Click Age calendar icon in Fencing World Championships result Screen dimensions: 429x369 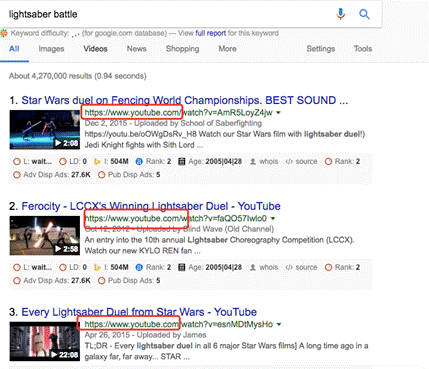[181, 162]
